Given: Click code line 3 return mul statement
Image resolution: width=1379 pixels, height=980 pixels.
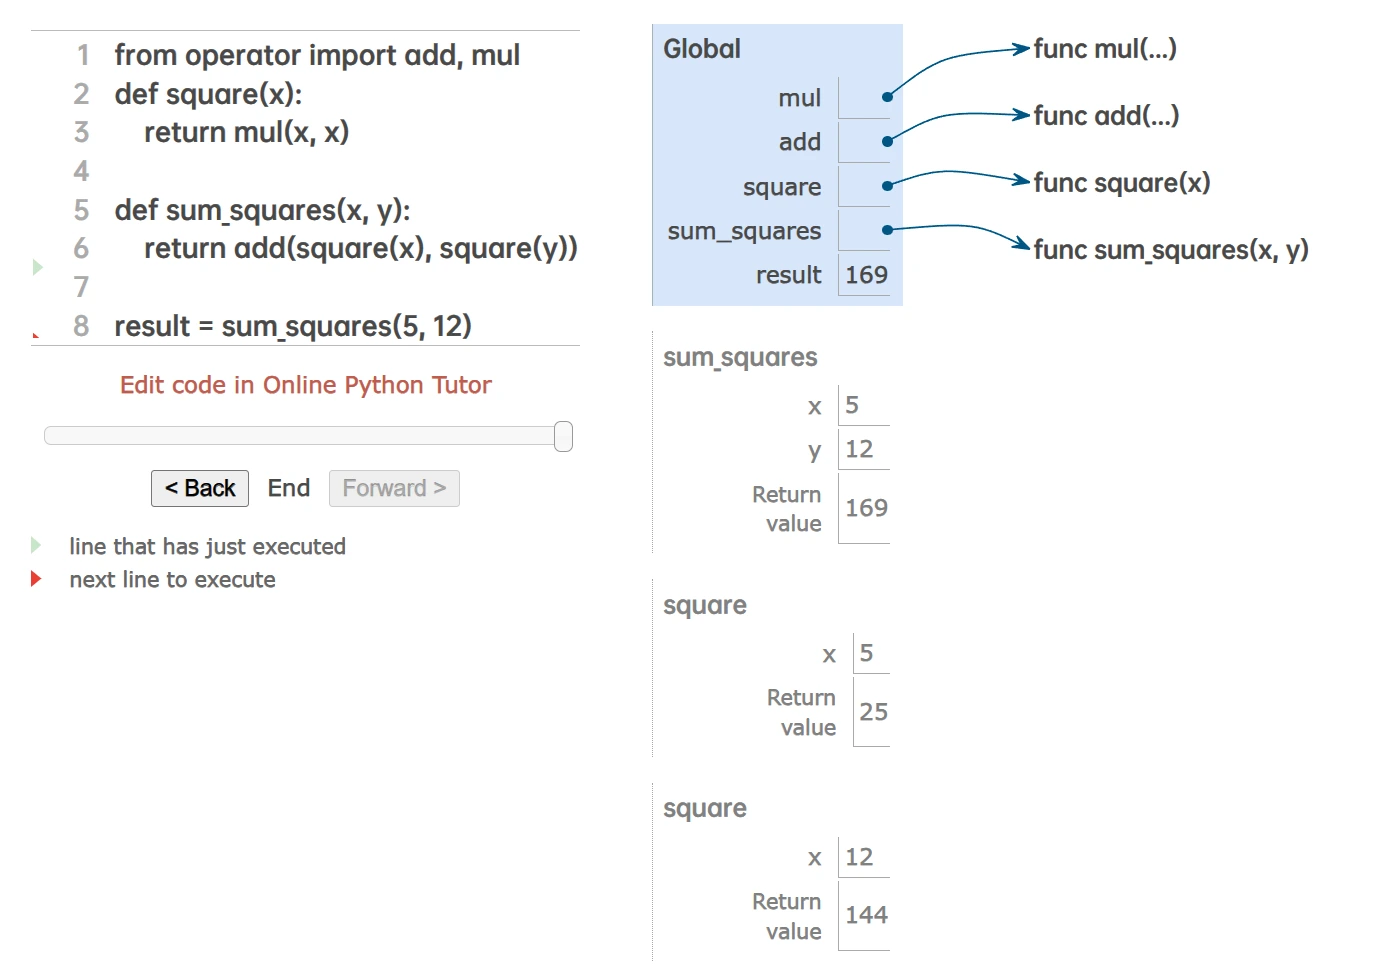Looking at the screenshot, I should pyautogui.click(x=246, y=132).
